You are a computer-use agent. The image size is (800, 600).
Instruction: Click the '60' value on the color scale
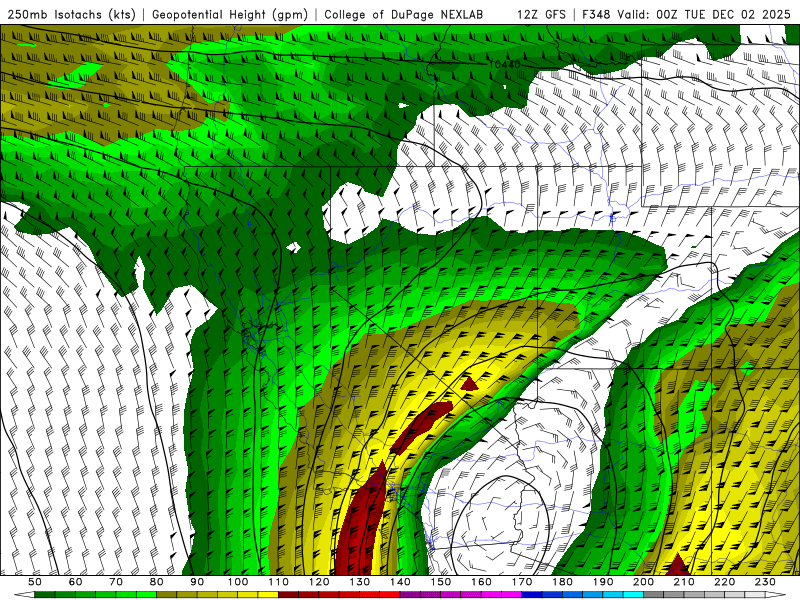[75, 582]
